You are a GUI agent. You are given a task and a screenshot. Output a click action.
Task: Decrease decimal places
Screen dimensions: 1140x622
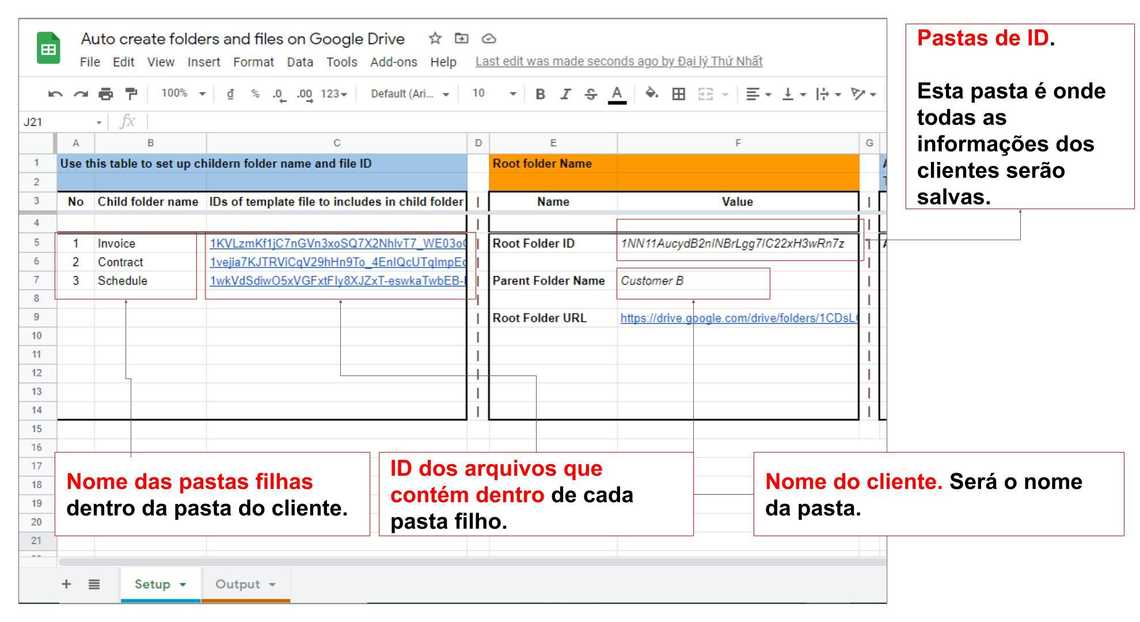(x=278, y=94)
